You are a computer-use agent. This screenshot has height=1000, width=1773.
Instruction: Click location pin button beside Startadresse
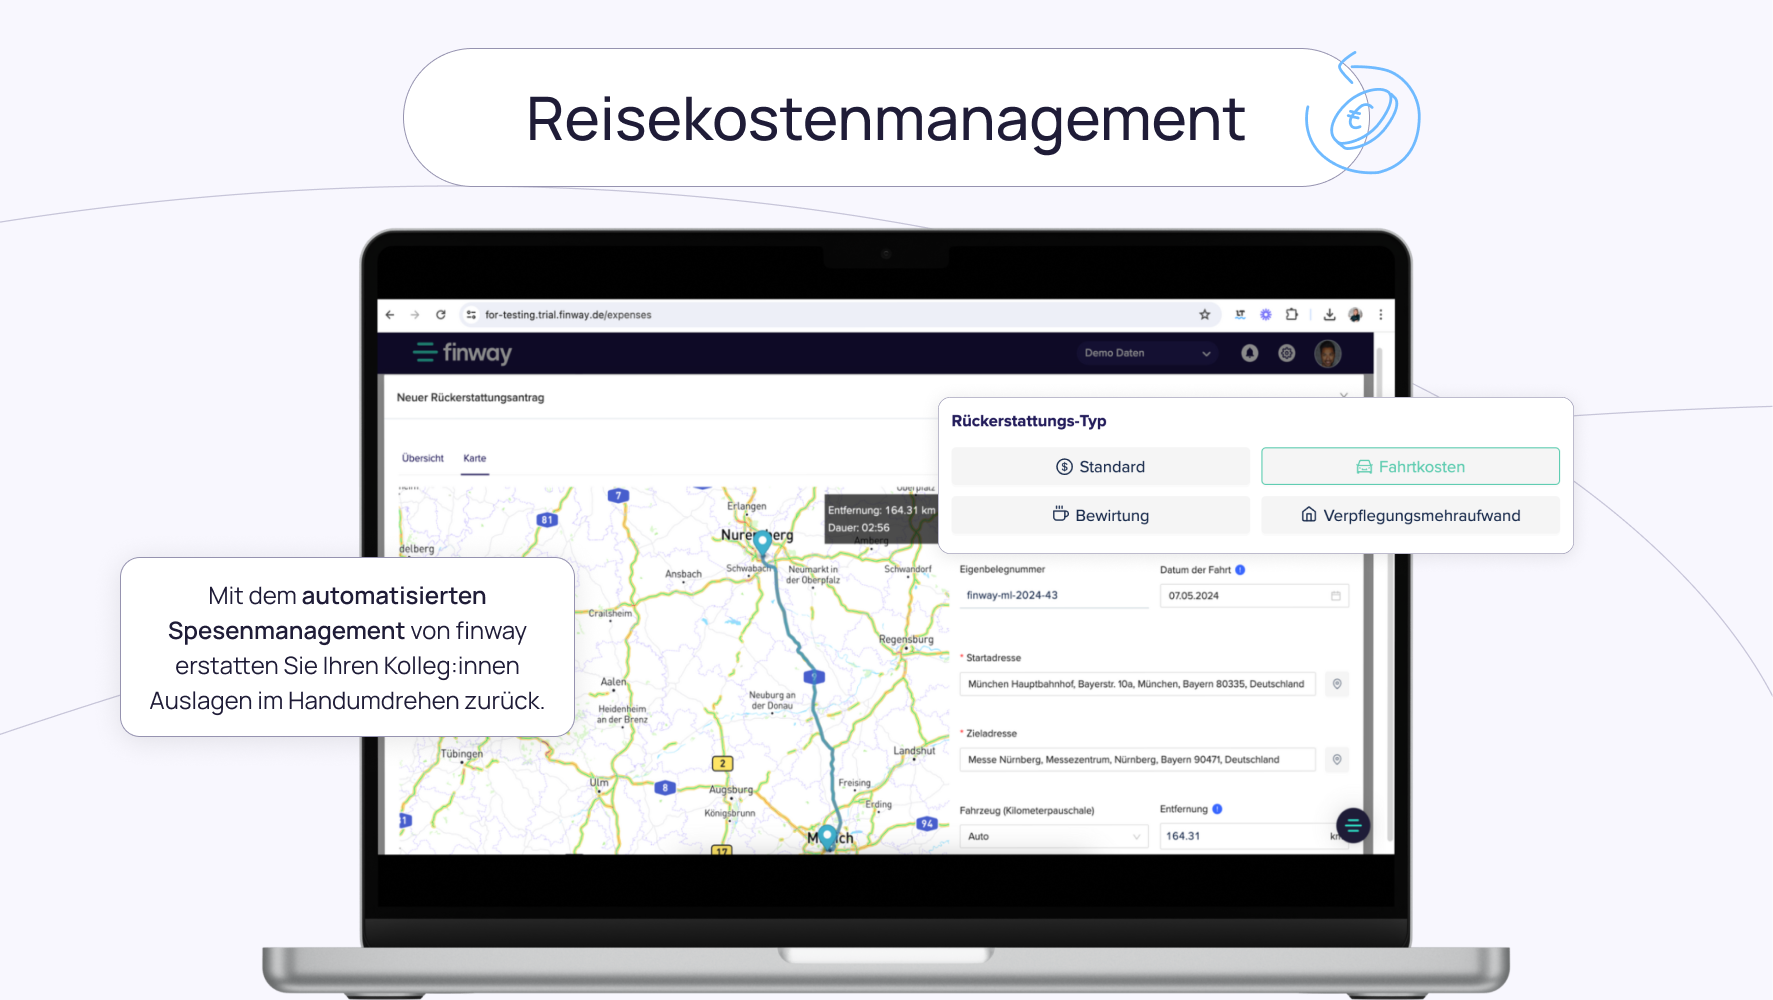[x=1337, y=684]
